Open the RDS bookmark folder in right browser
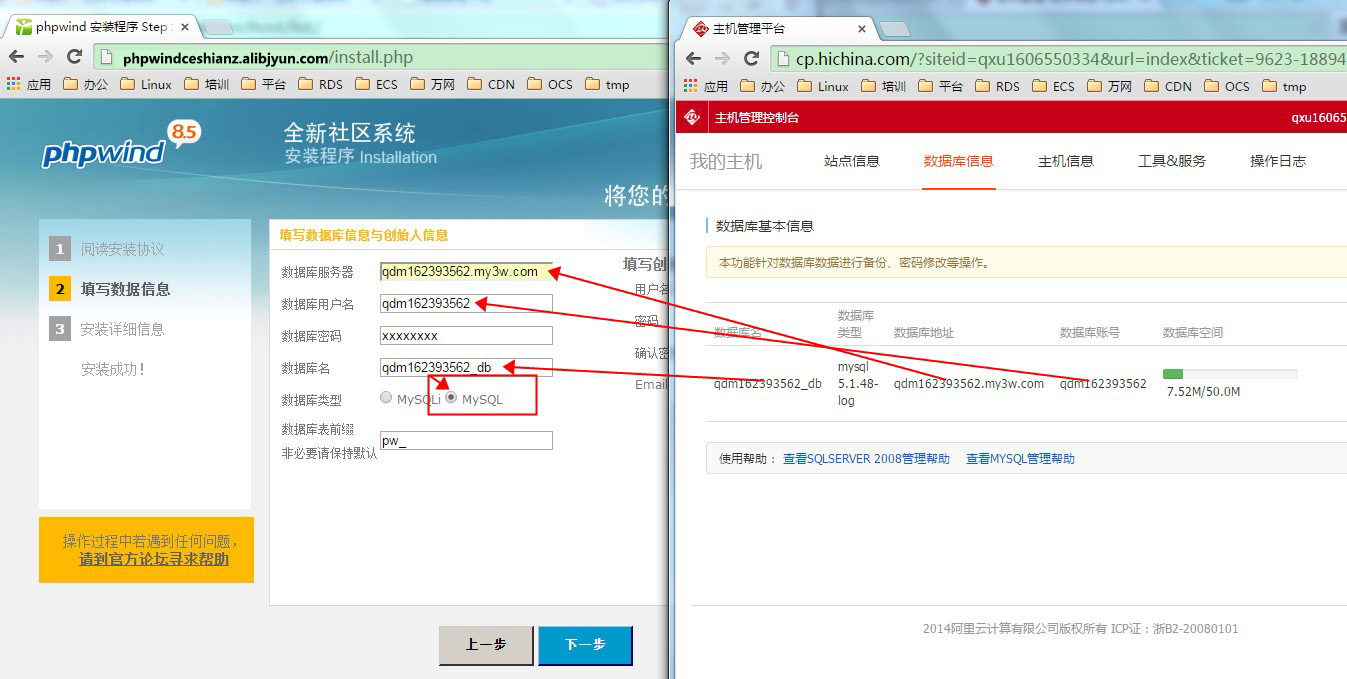Viewport: 1347px width, 679px height. [997, 86]
